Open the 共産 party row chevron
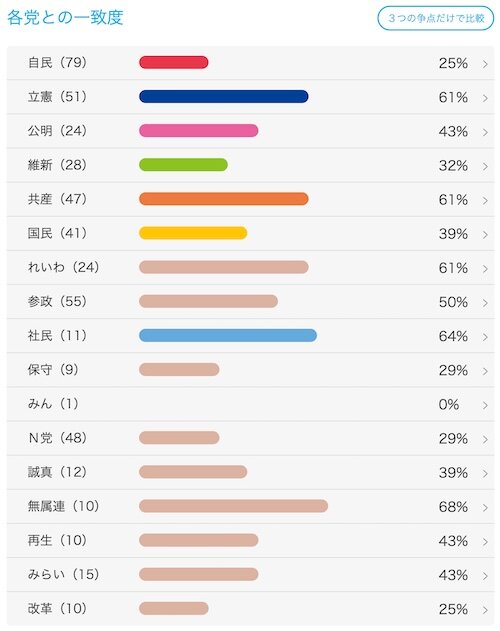Screen dimensions: 500x631 [x=485, y=200]
